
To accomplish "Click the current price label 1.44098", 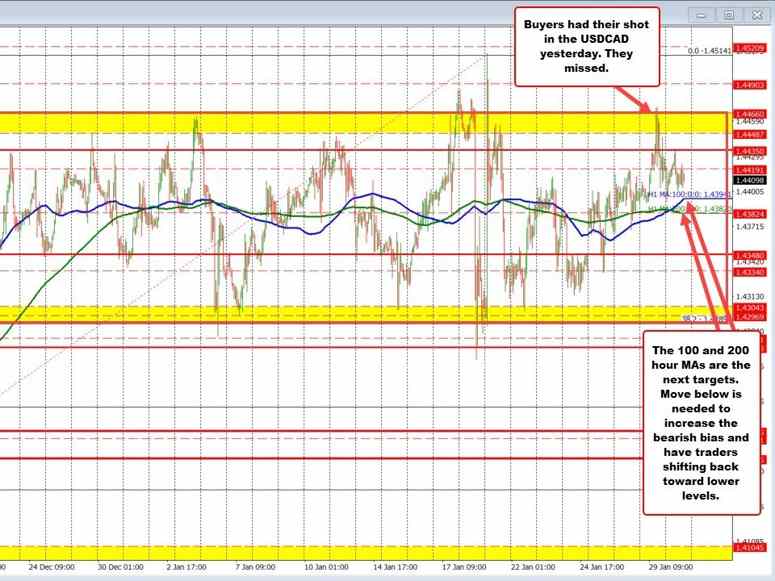I will [750, 181].
